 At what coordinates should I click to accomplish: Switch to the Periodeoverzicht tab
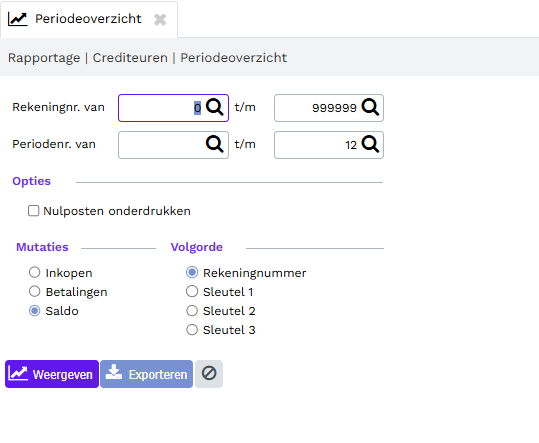(89, 19)
